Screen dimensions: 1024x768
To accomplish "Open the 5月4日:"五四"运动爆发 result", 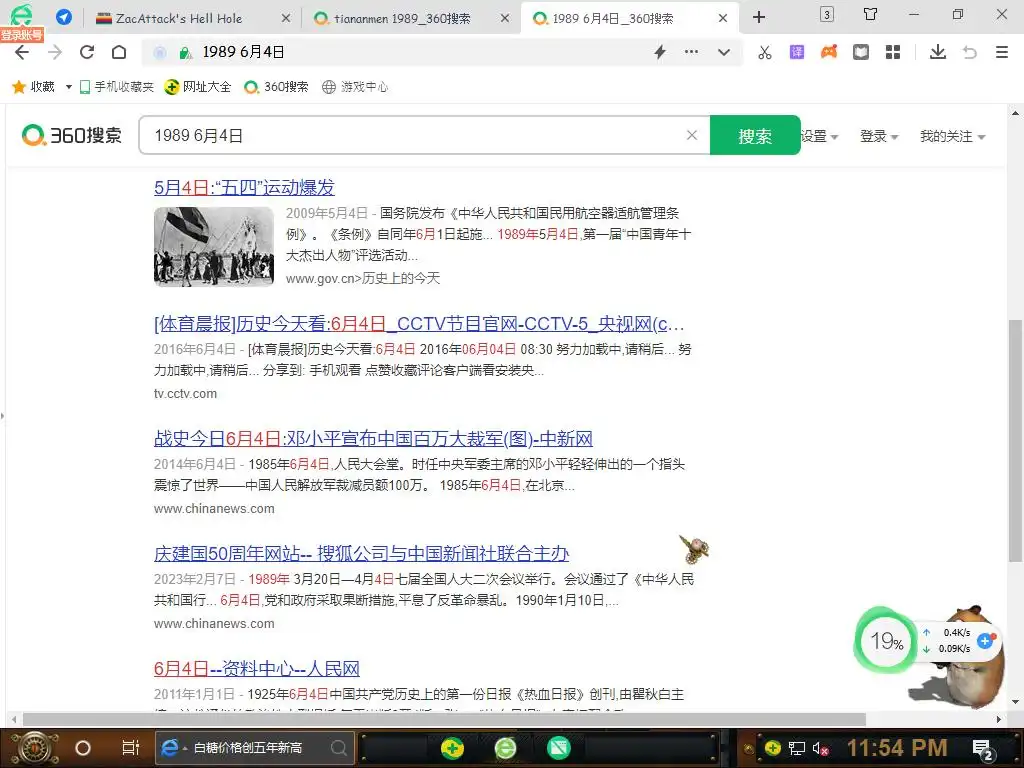I will [244, 187].
